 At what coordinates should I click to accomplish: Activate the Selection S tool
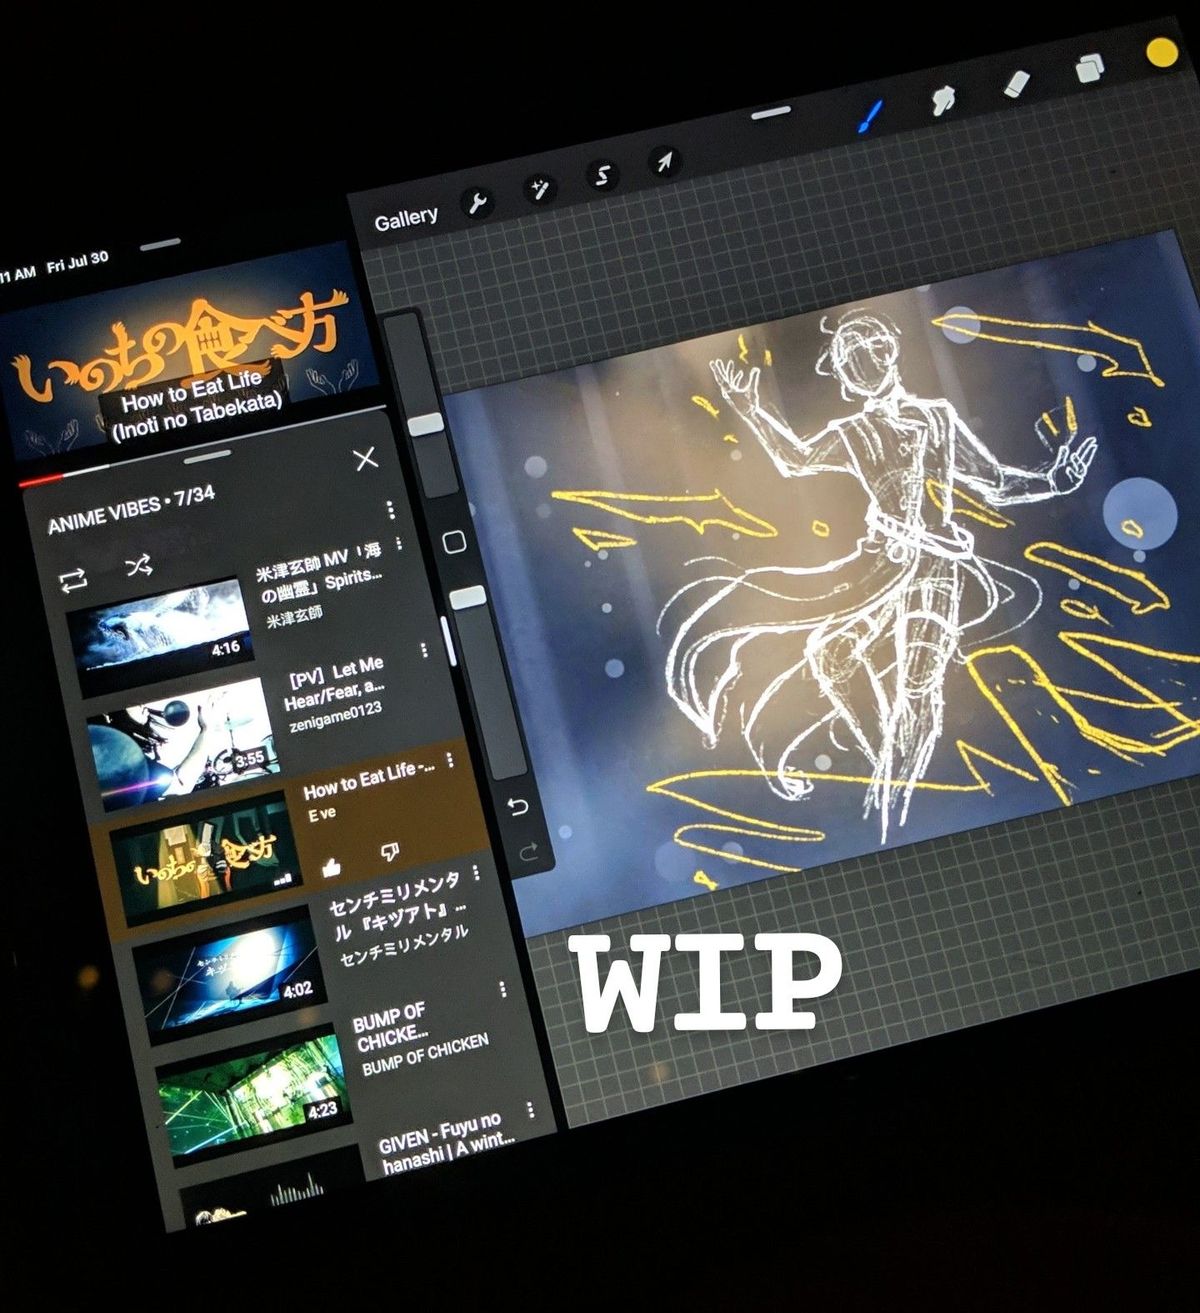[x=602, y=176]
